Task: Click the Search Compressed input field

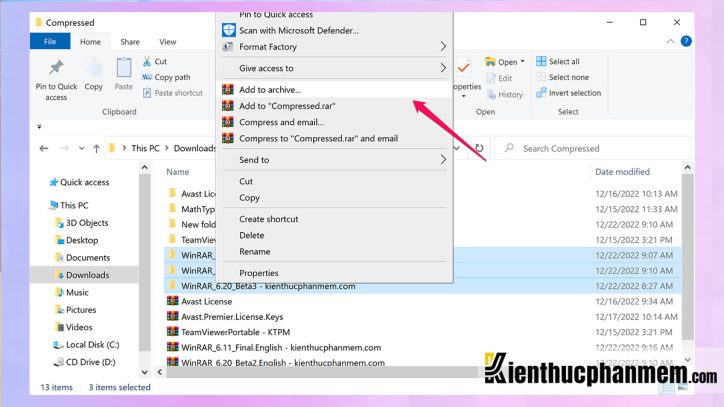Action: (592, 148)
